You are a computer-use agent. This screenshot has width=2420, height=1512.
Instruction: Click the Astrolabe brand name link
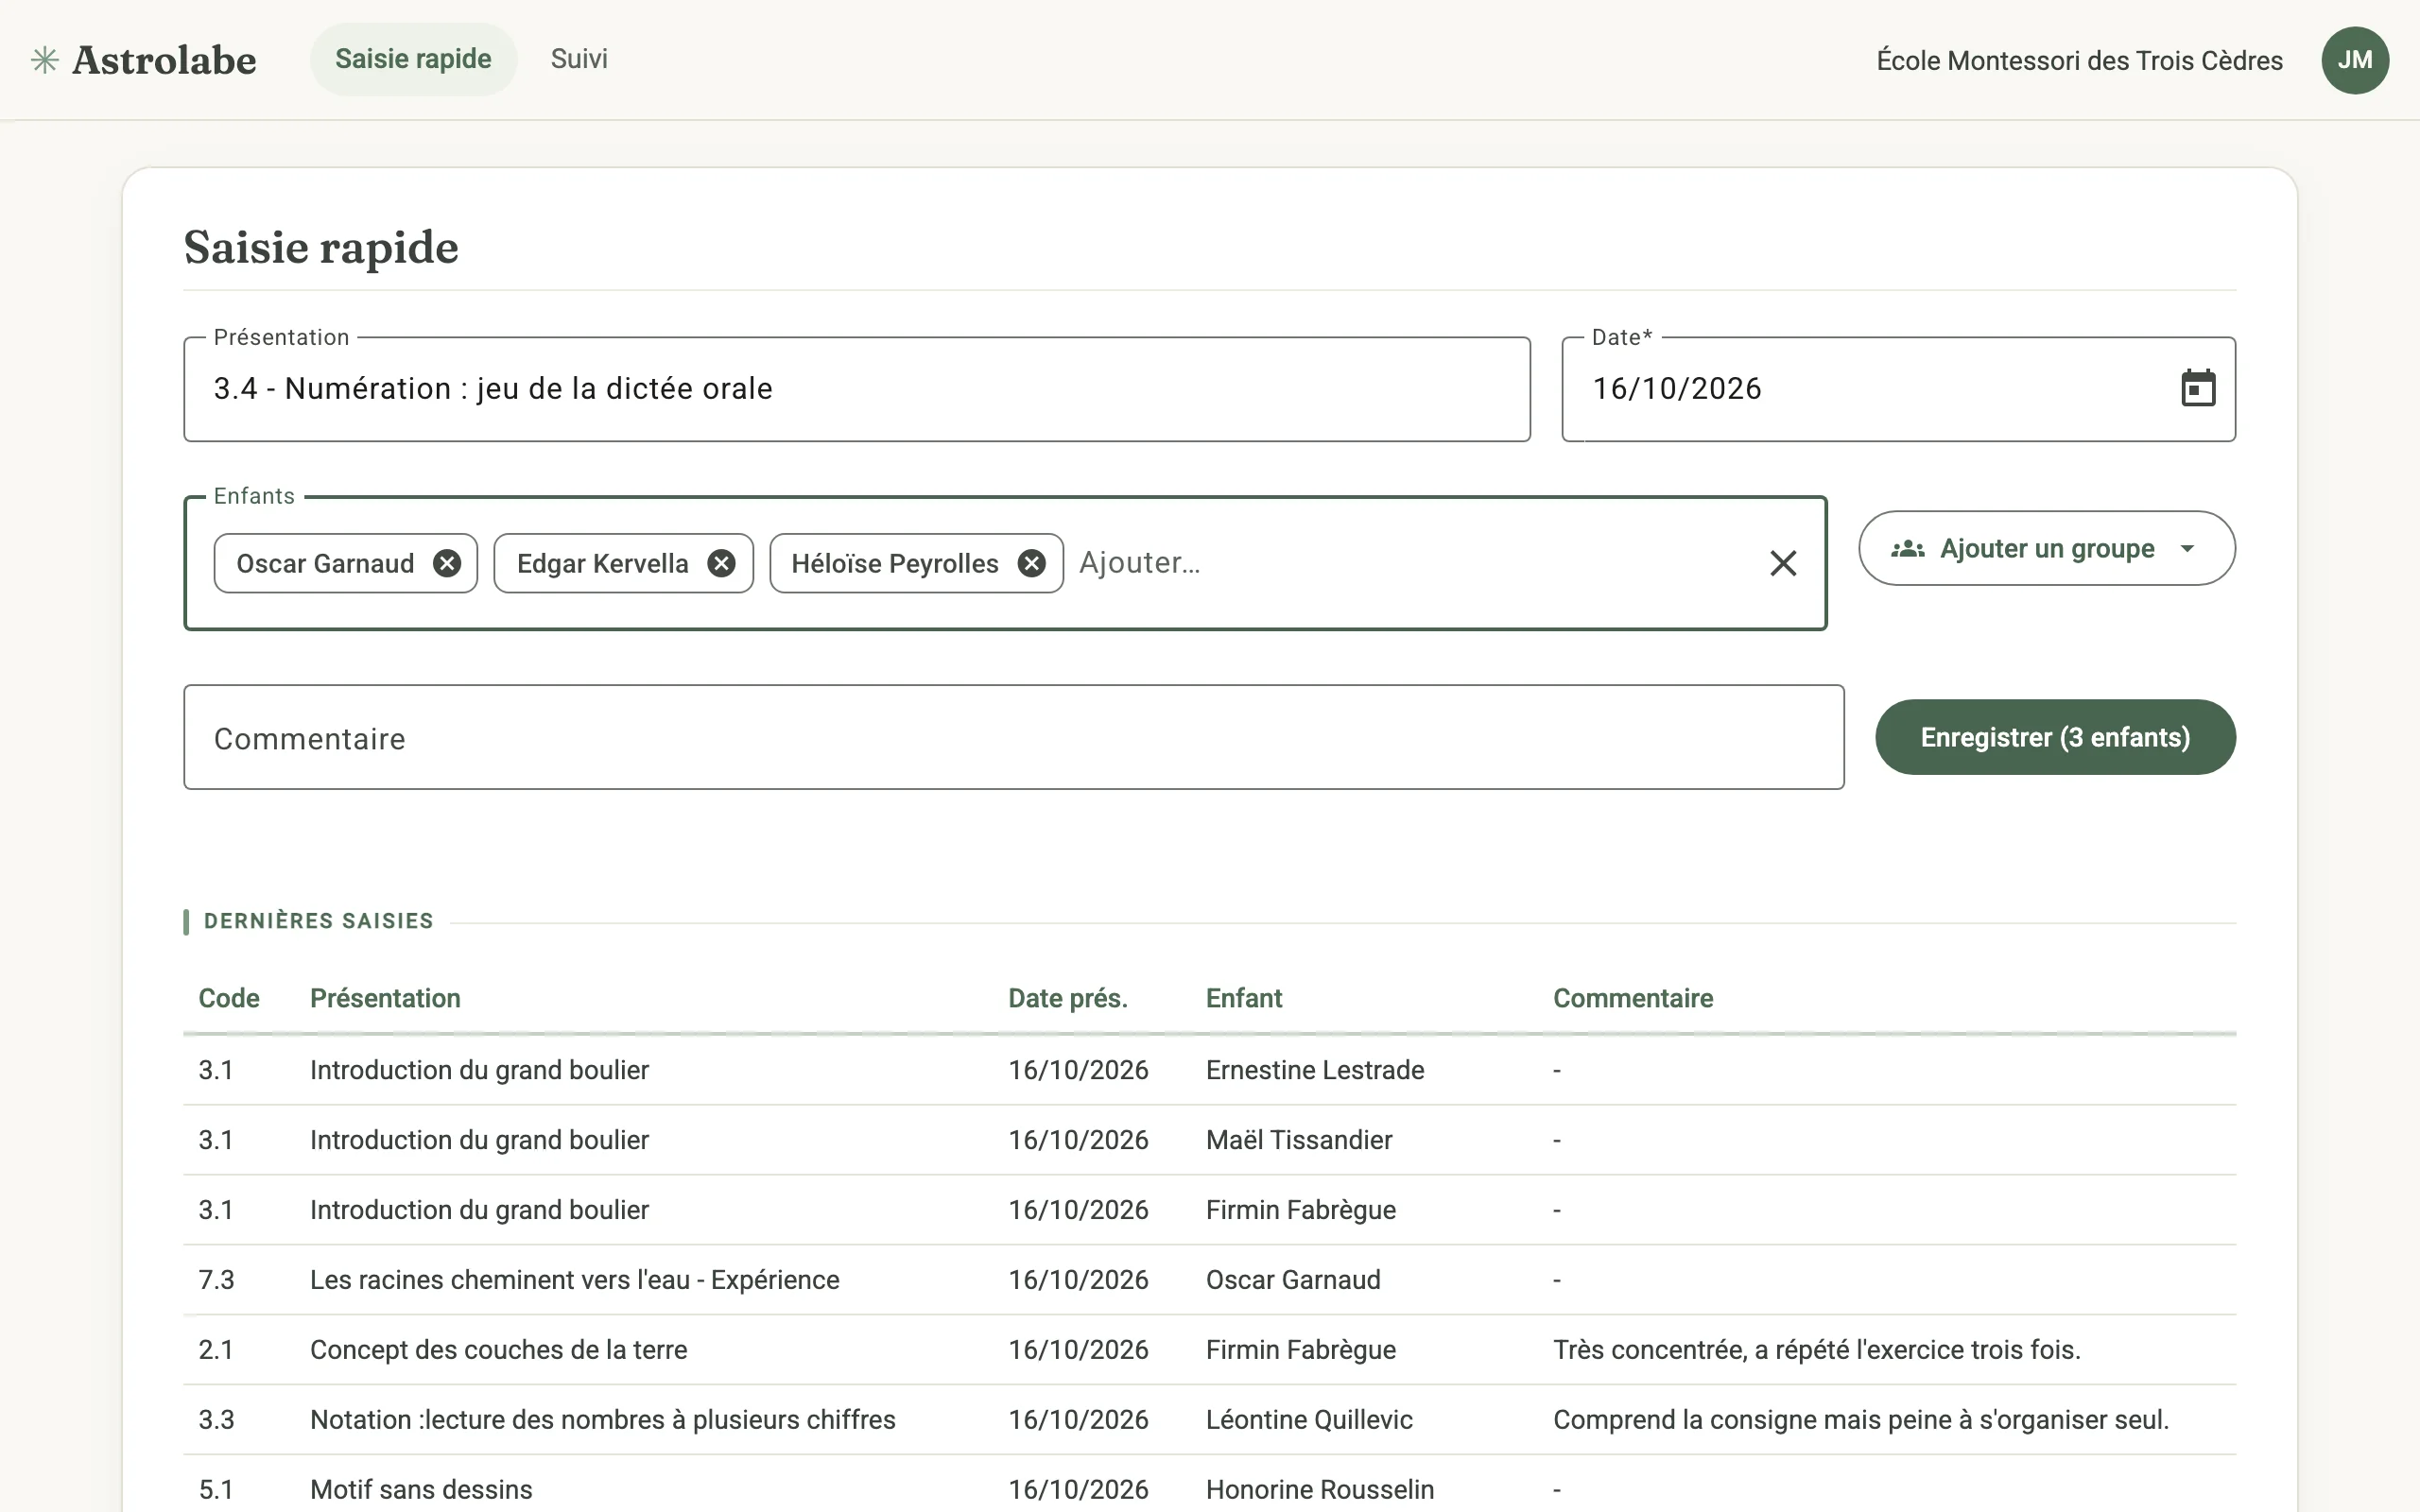tap(164, 60)
